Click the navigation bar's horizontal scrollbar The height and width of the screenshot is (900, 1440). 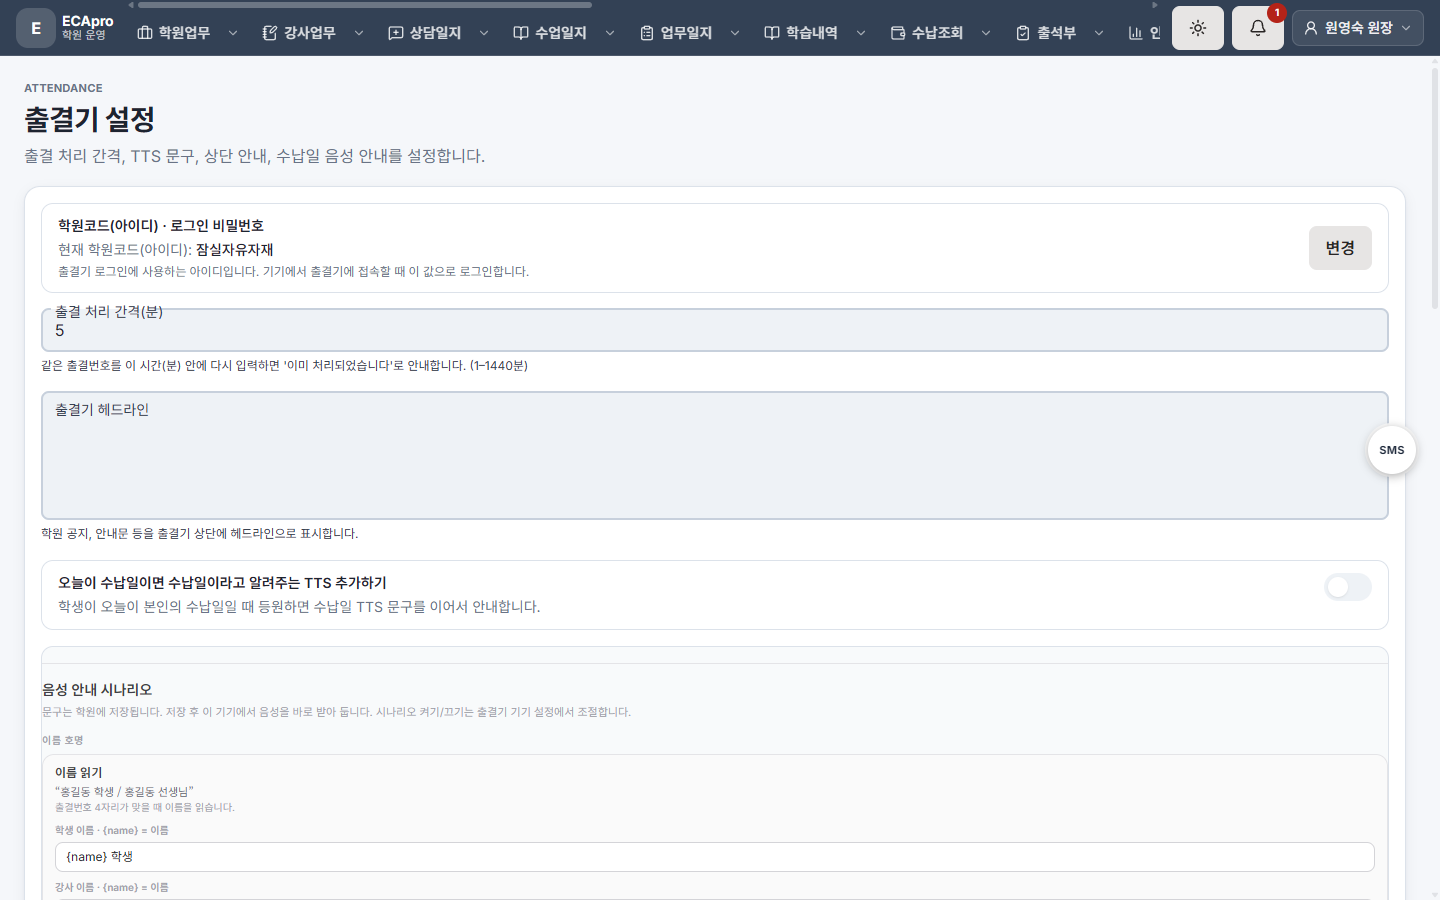tap(365, 5)
